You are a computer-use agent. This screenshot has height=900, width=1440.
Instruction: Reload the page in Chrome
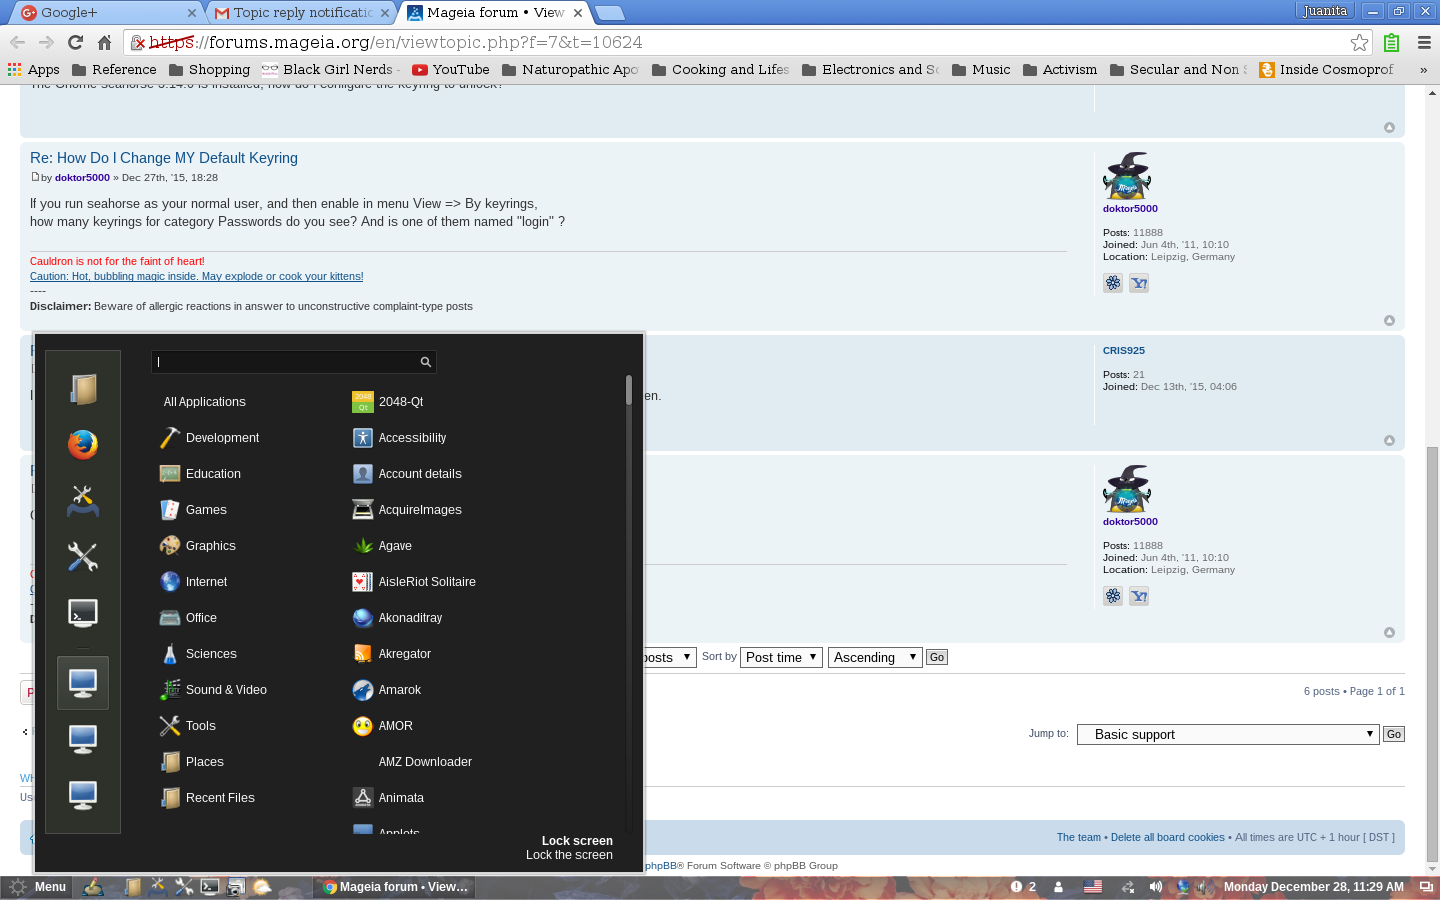coord(75,42)
